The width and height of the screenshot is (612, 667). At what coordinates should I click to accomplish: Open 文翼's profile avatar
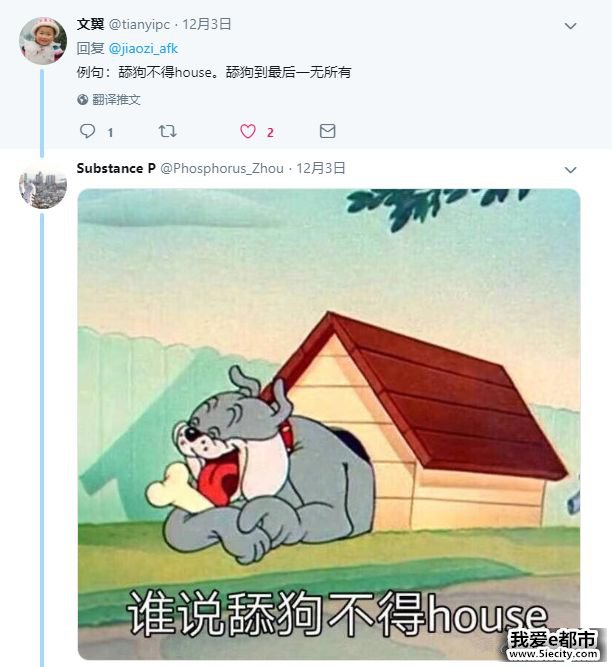coord(43,41)
